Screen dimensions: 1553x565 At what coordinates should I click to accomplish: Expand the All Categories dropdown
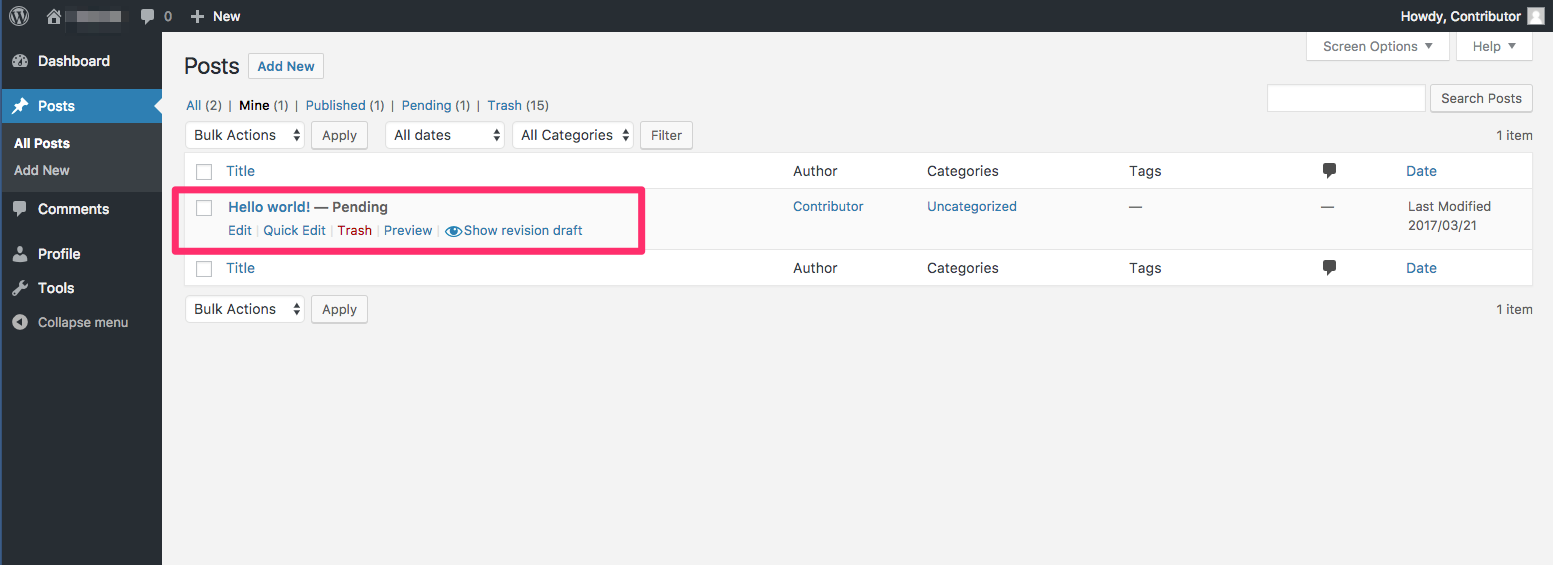[x=573, y=135]
